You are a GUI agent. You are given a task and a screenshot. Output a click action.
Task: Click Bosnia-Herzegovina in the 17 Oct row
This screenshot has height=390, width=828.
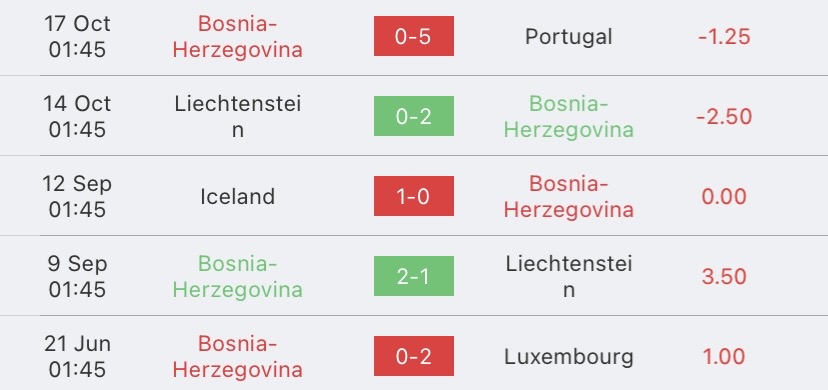coord(238,36)
